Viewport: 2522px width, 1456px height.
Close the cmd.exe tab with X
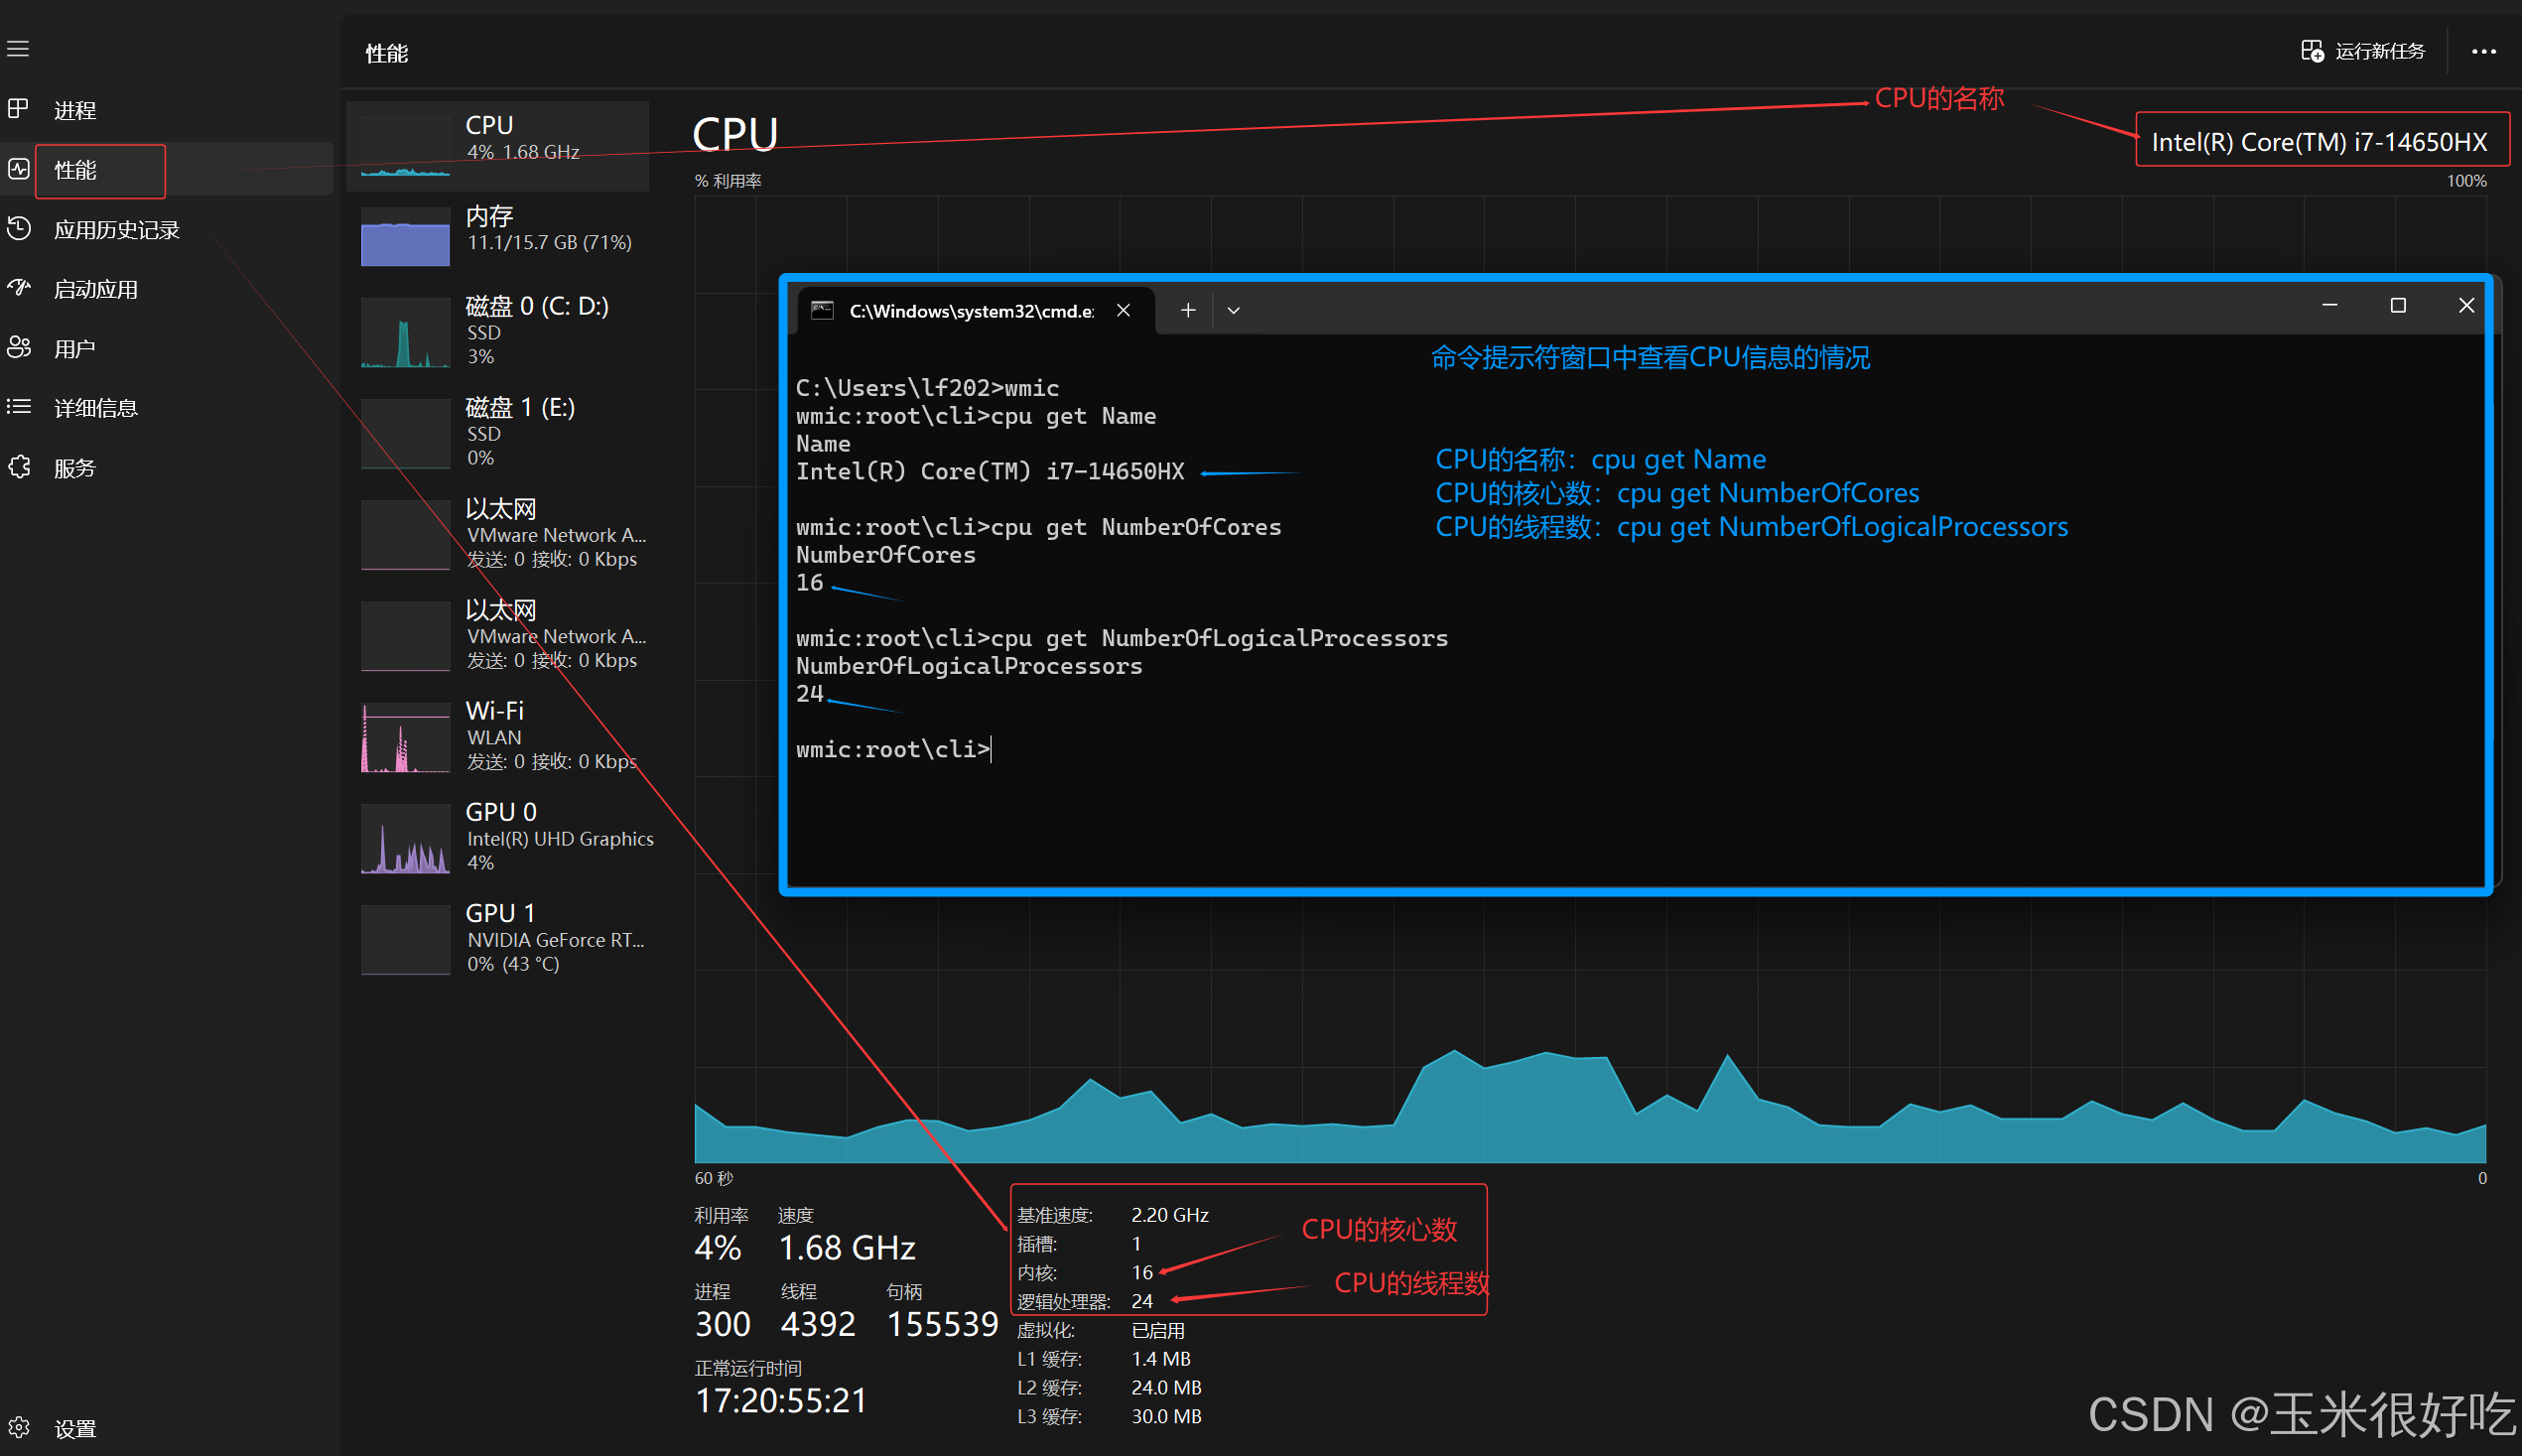(x=1123, y=311)
